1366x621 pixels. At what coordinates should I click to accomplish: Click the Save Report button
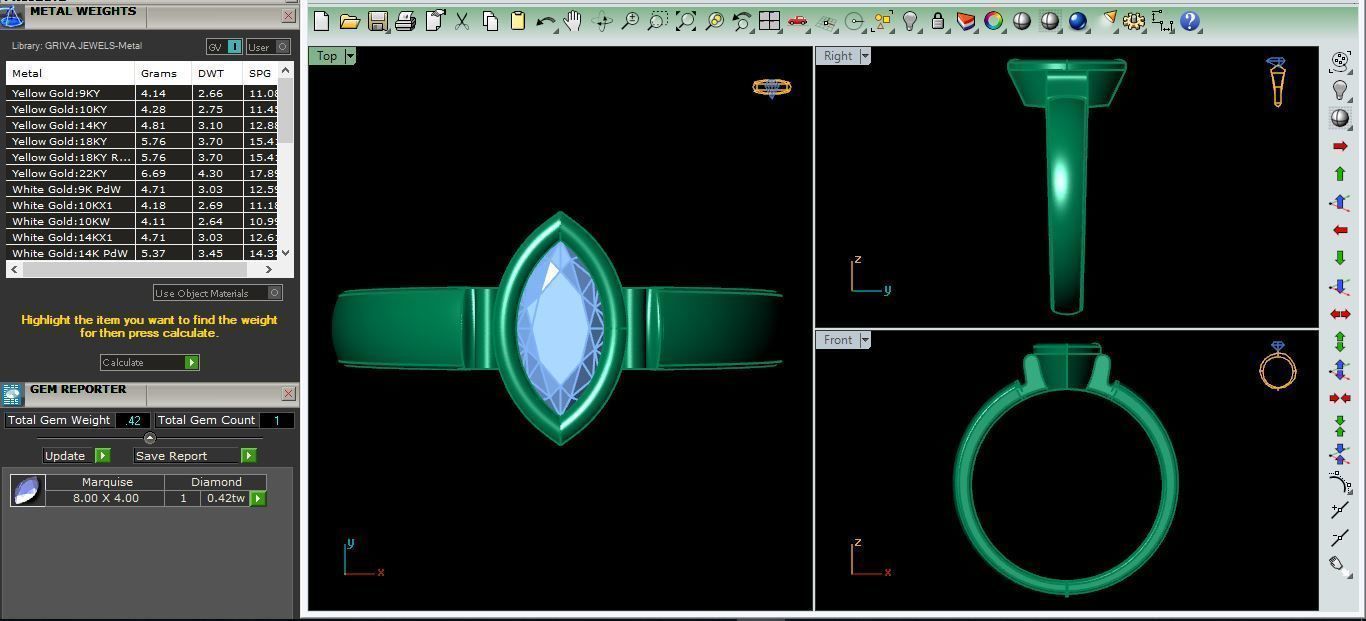pyautogui.click(x=195, y=455)
